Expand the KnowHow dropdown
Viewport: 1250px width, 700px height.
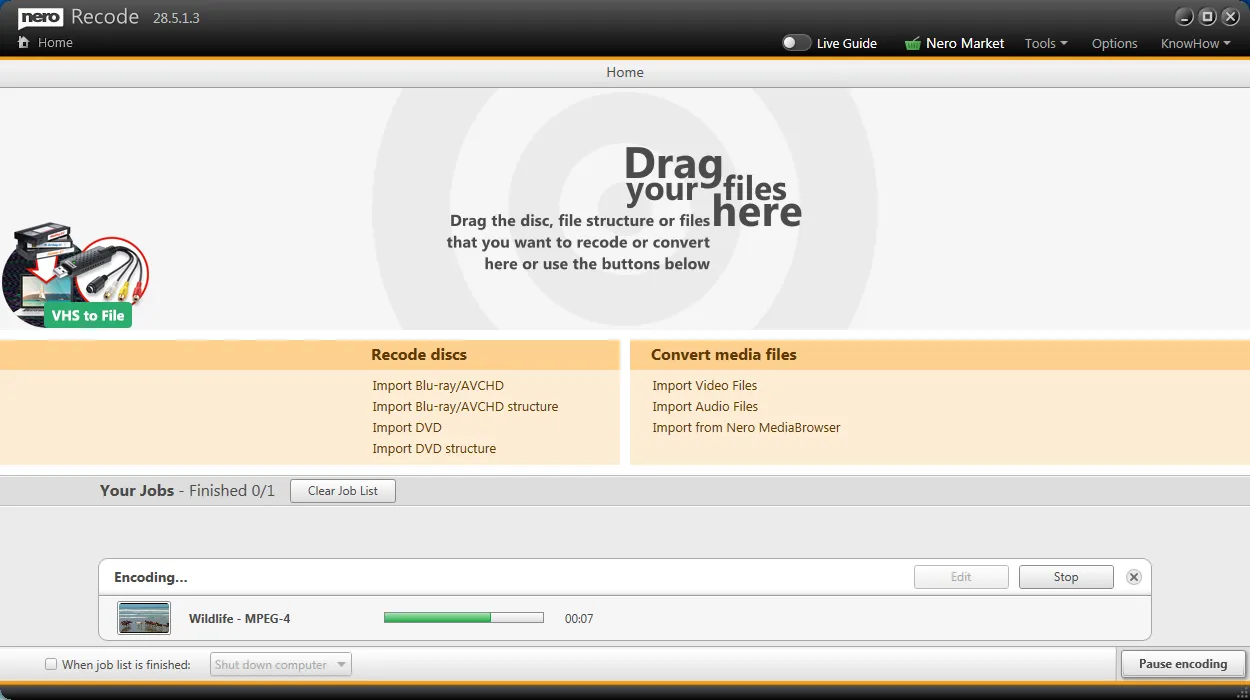point(1194,43)
